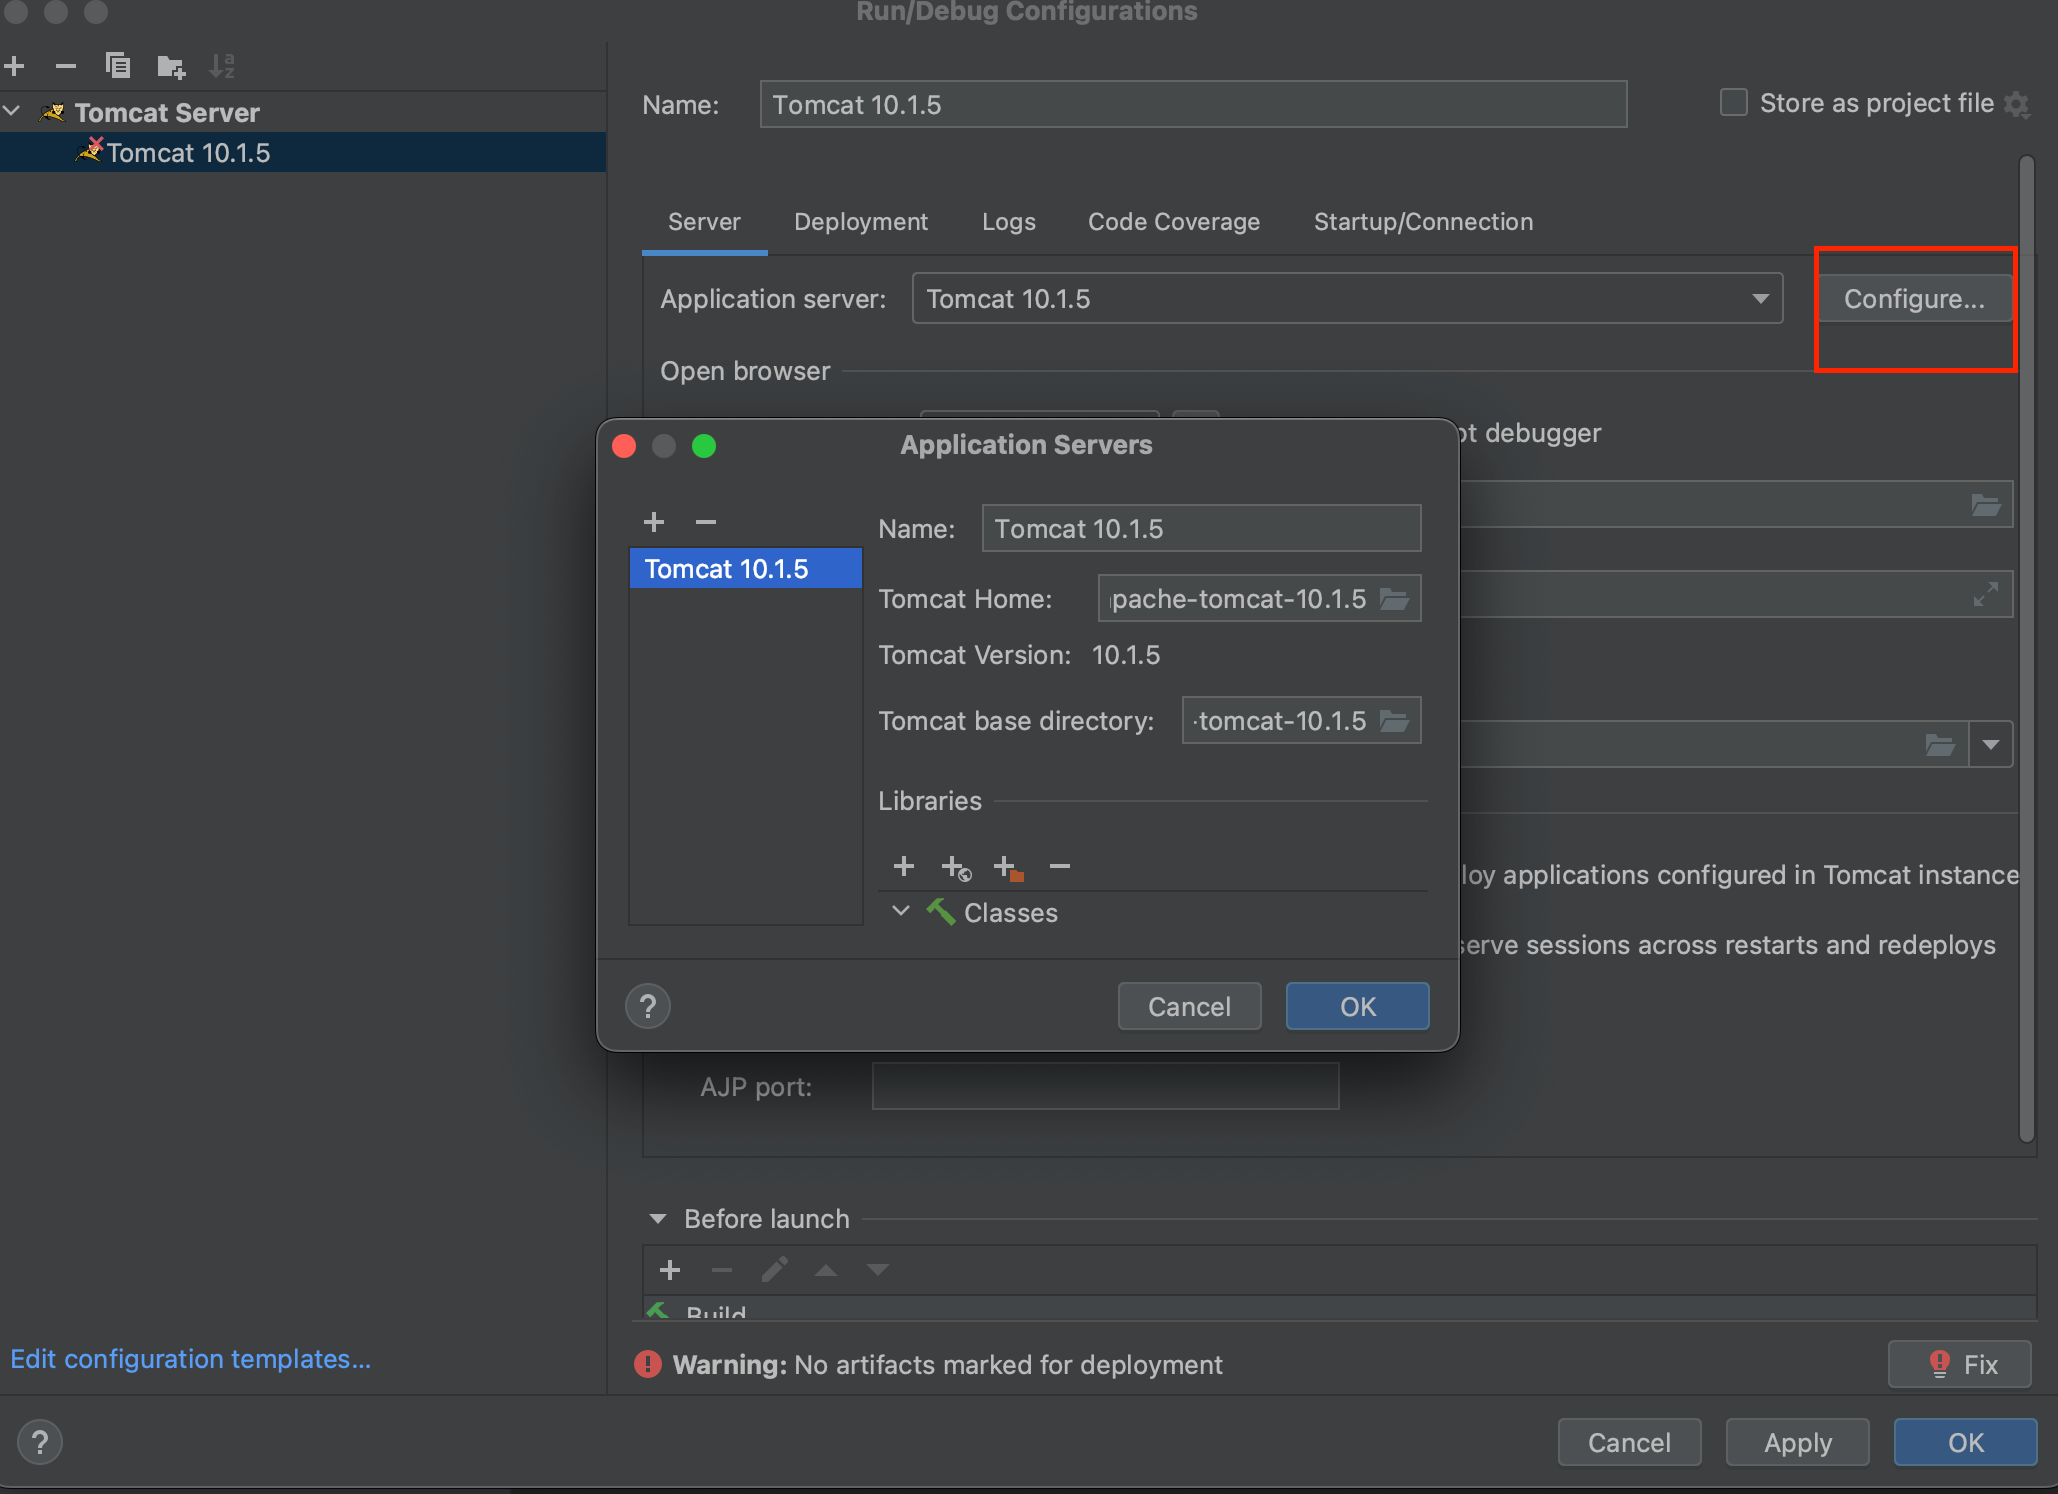Browse for Tomcat Home folder

(x=1394, y=599)
